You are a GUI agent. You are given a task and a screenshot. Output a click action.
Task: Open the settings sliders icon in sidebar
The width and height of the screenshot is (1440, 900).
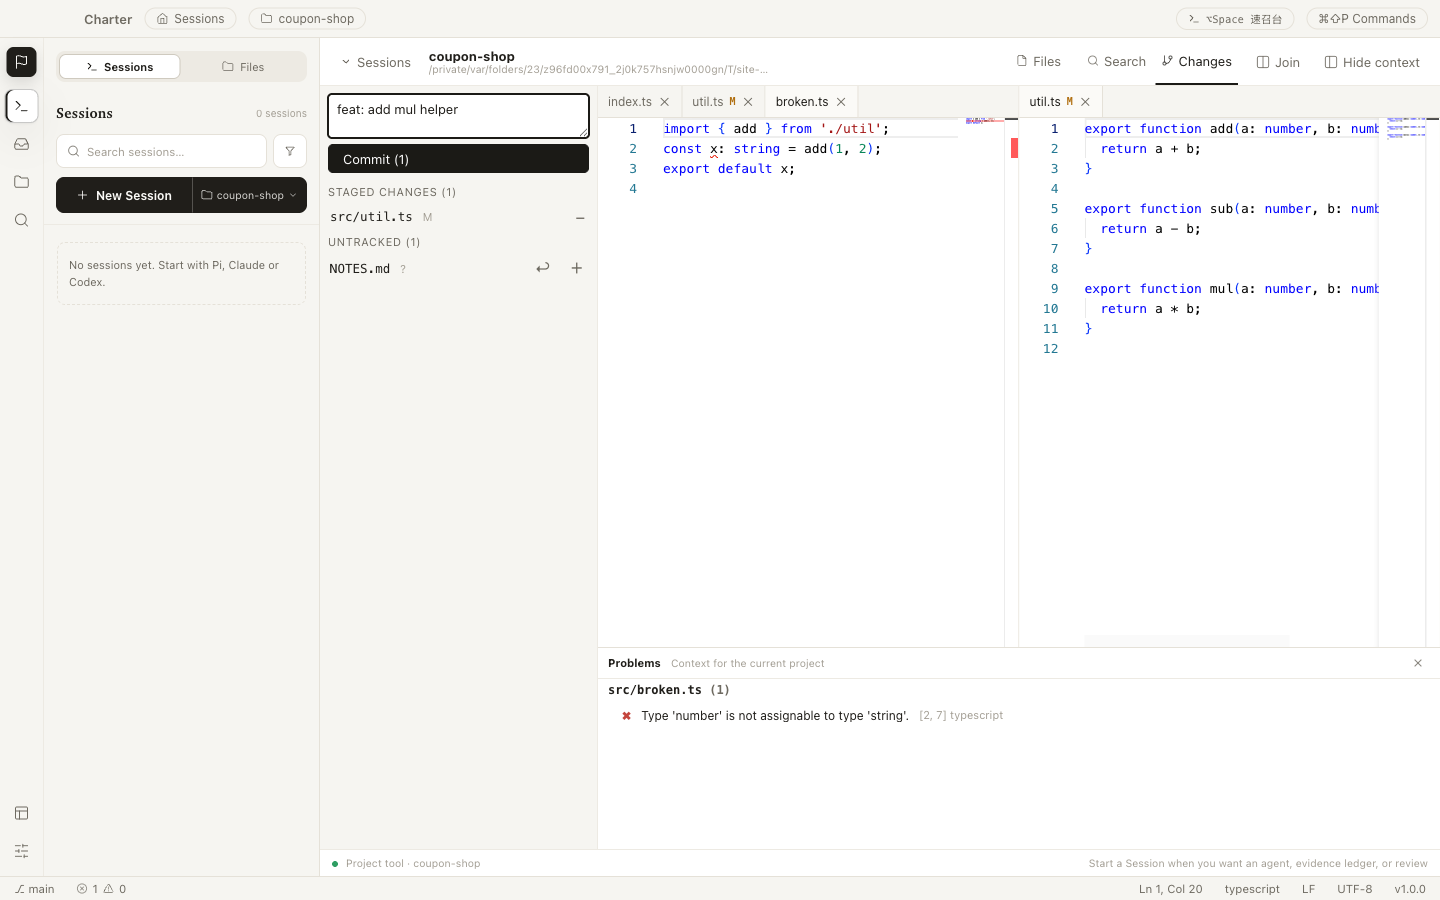tap(21, 851)
